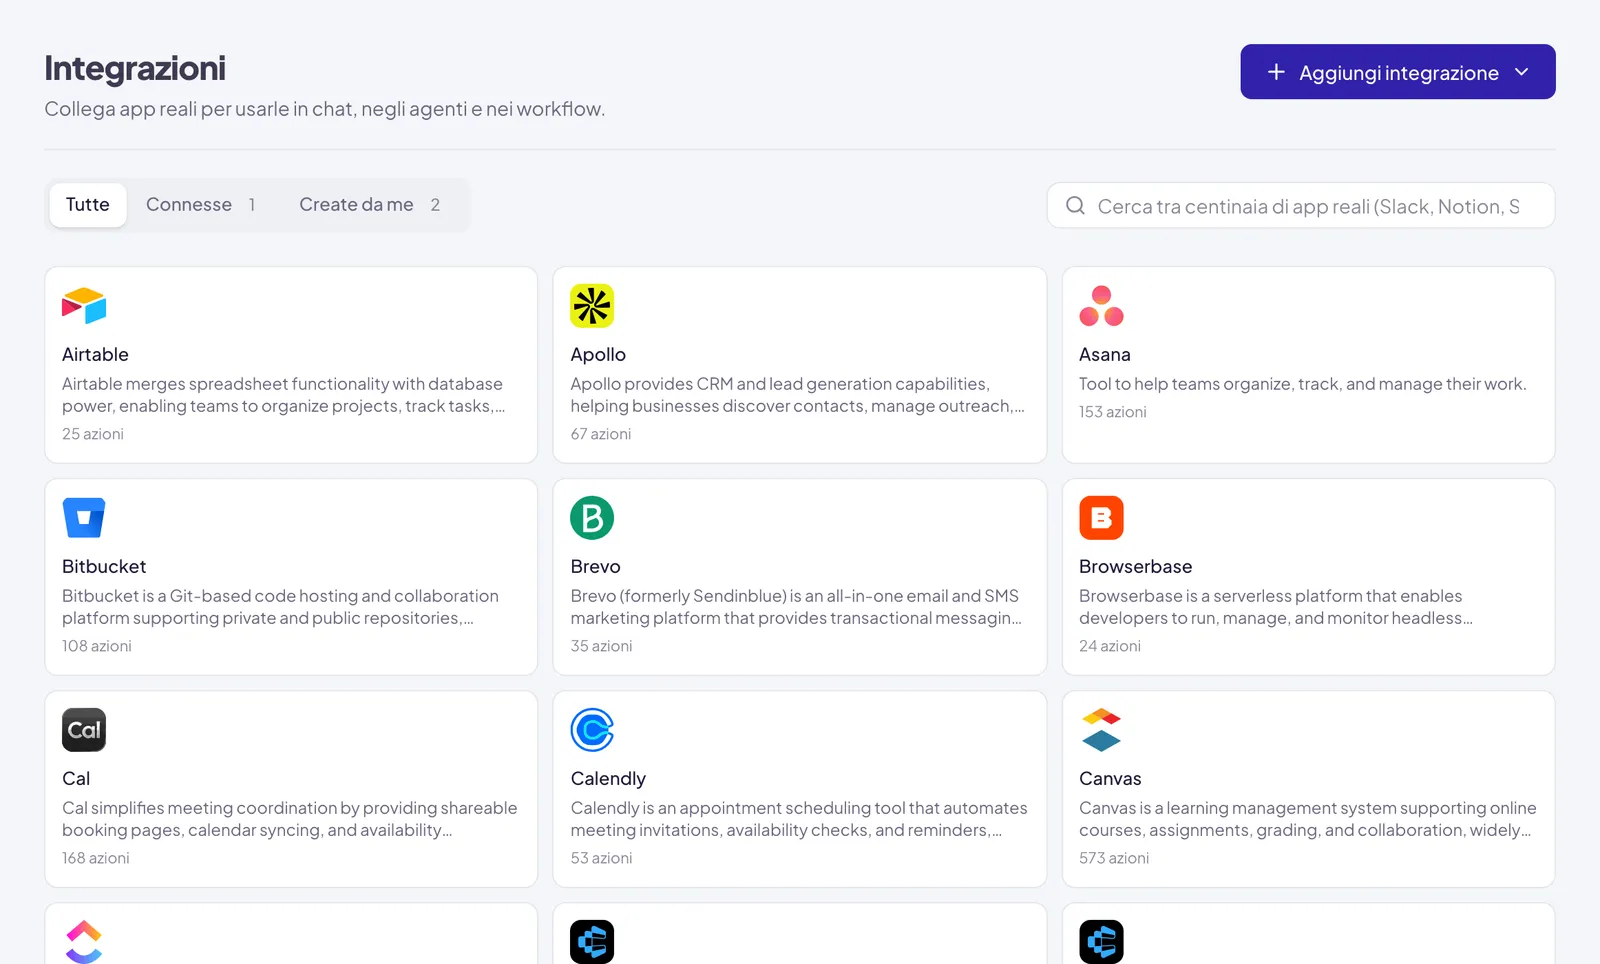Click the search magnifier icon
This screenshot has width=1600, height=964.
point(1075,205)
